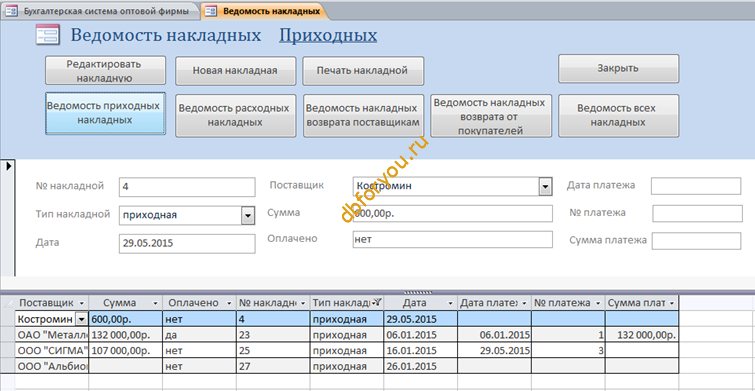Create a Новая накладная
755x391 pixels.
pyautogui.click(x=235, y=71)
